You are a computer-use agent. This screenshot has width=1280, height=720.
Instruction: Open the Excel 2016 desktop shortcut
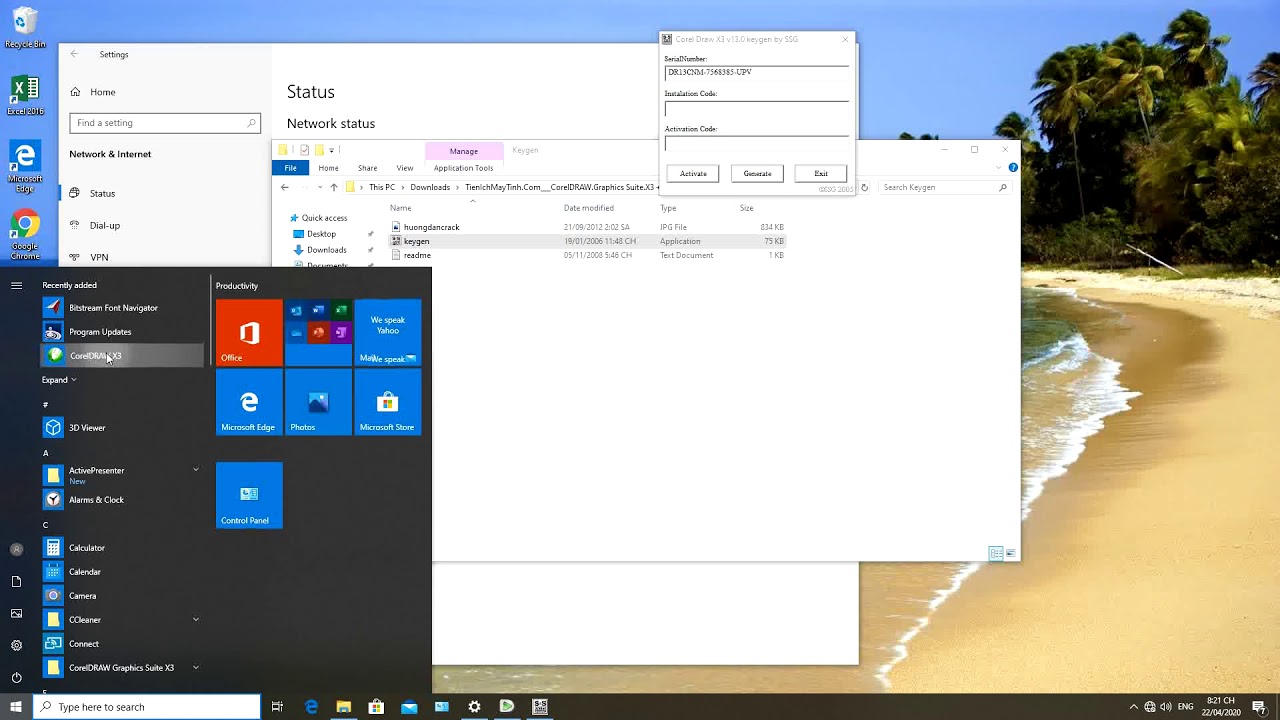25,96
